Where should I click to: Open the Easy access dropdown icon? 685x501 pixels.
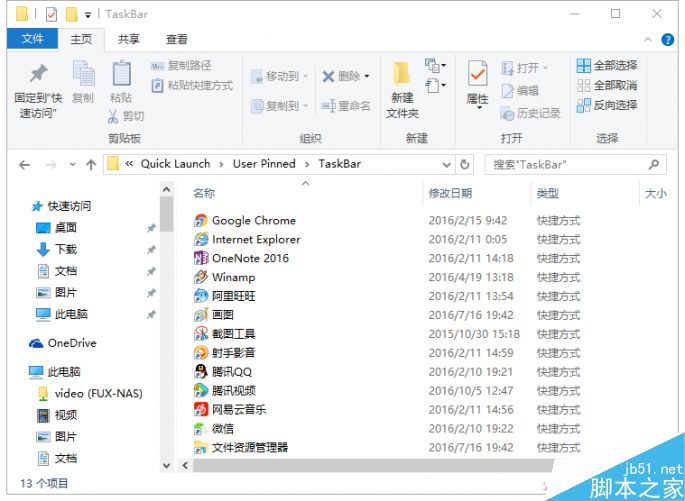click(x=436, y=85)
